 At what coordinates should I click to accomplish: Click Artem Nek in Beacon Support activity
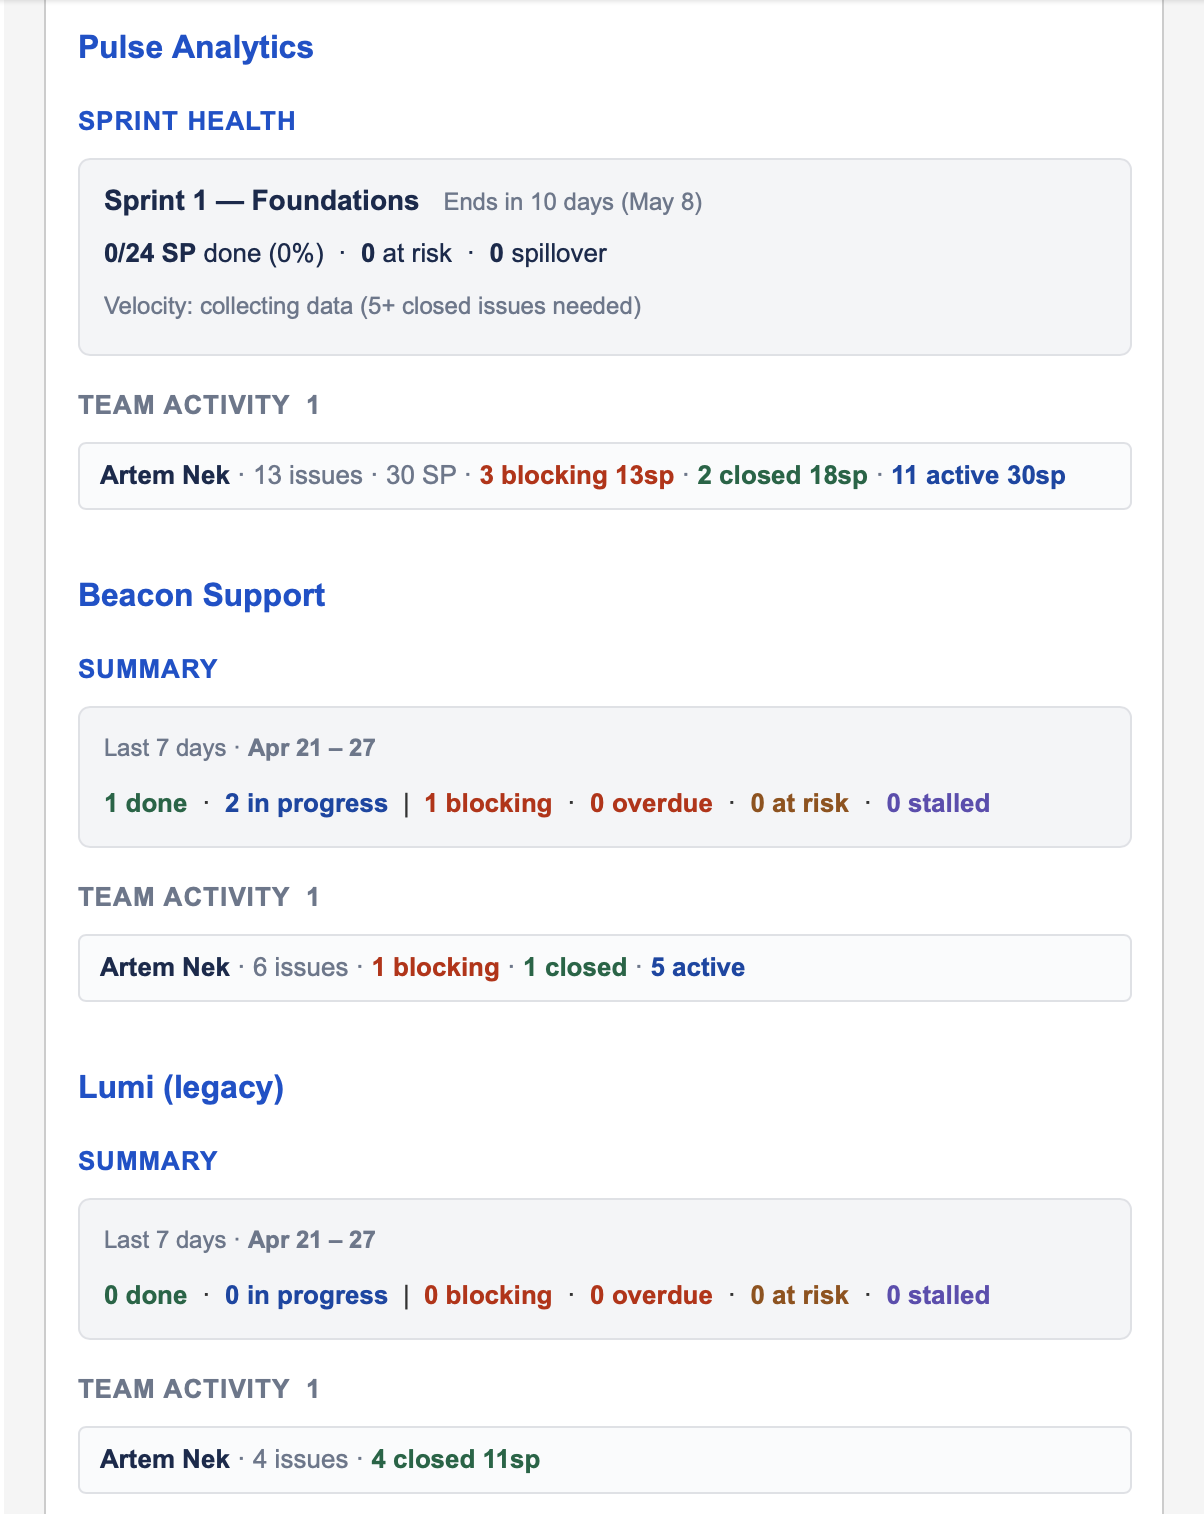click(165, 968)
